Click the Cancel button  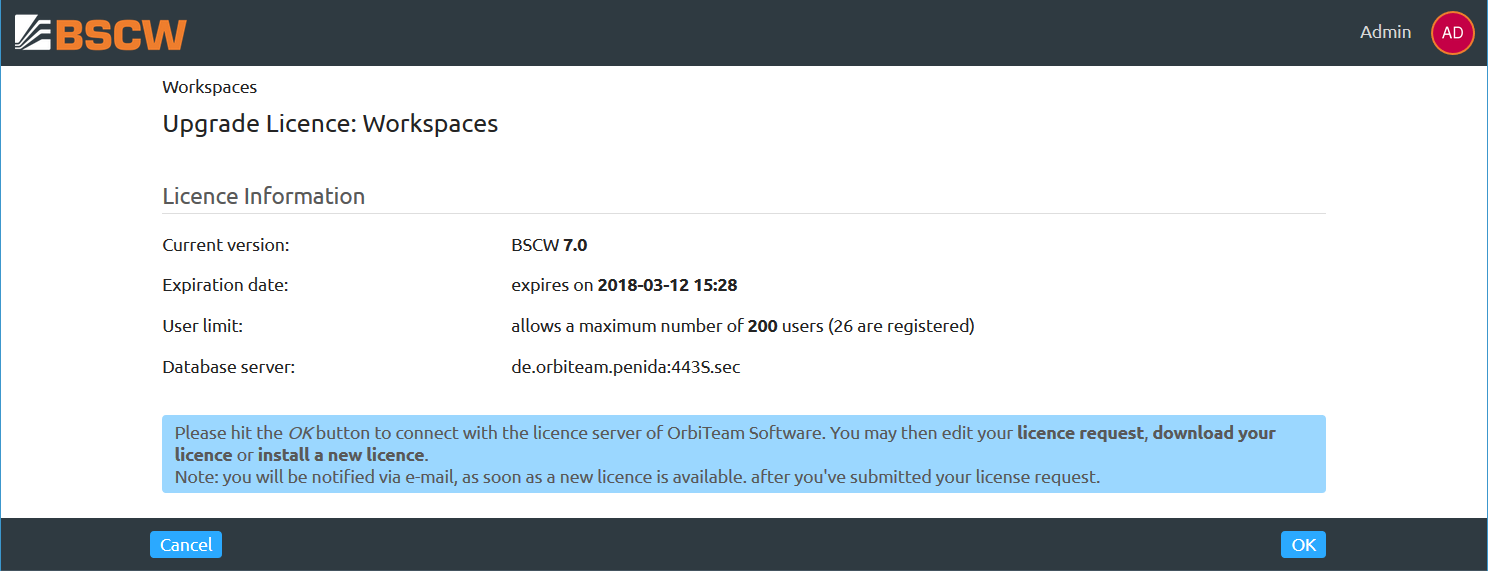click(186, 545)
